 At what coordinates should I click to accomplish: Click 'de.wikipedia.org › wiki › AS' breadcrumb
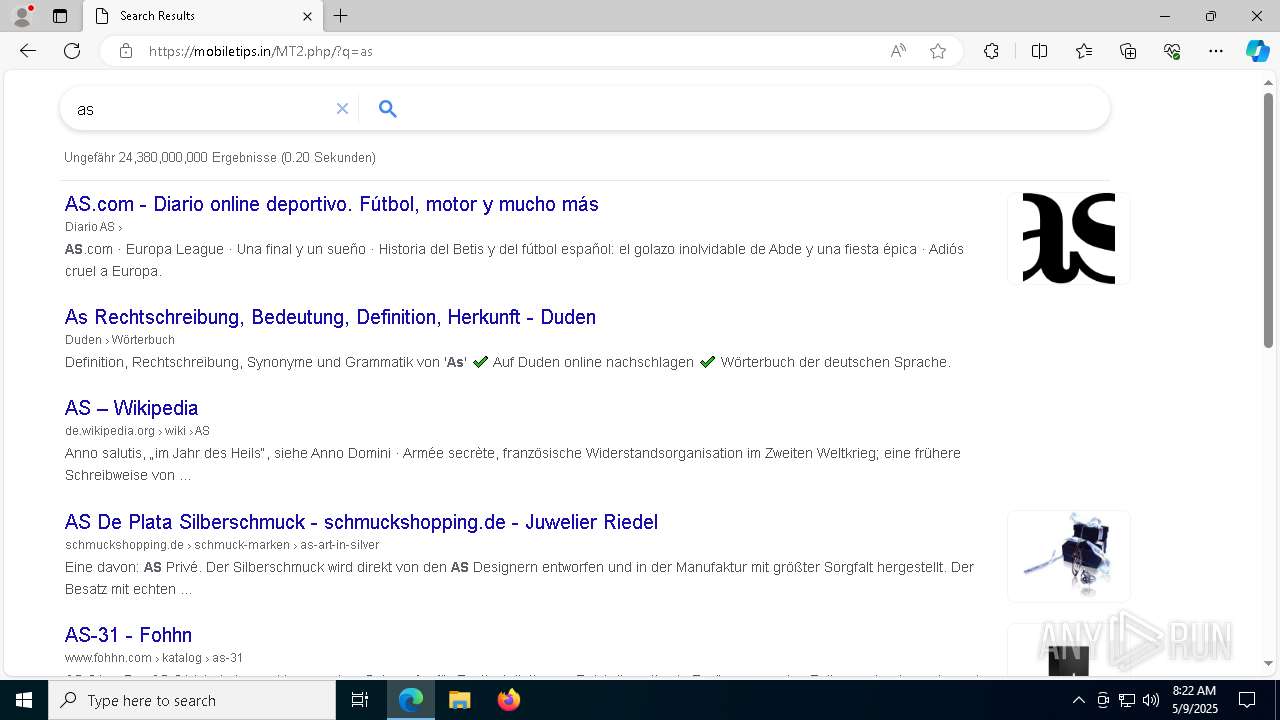(137, 431)
